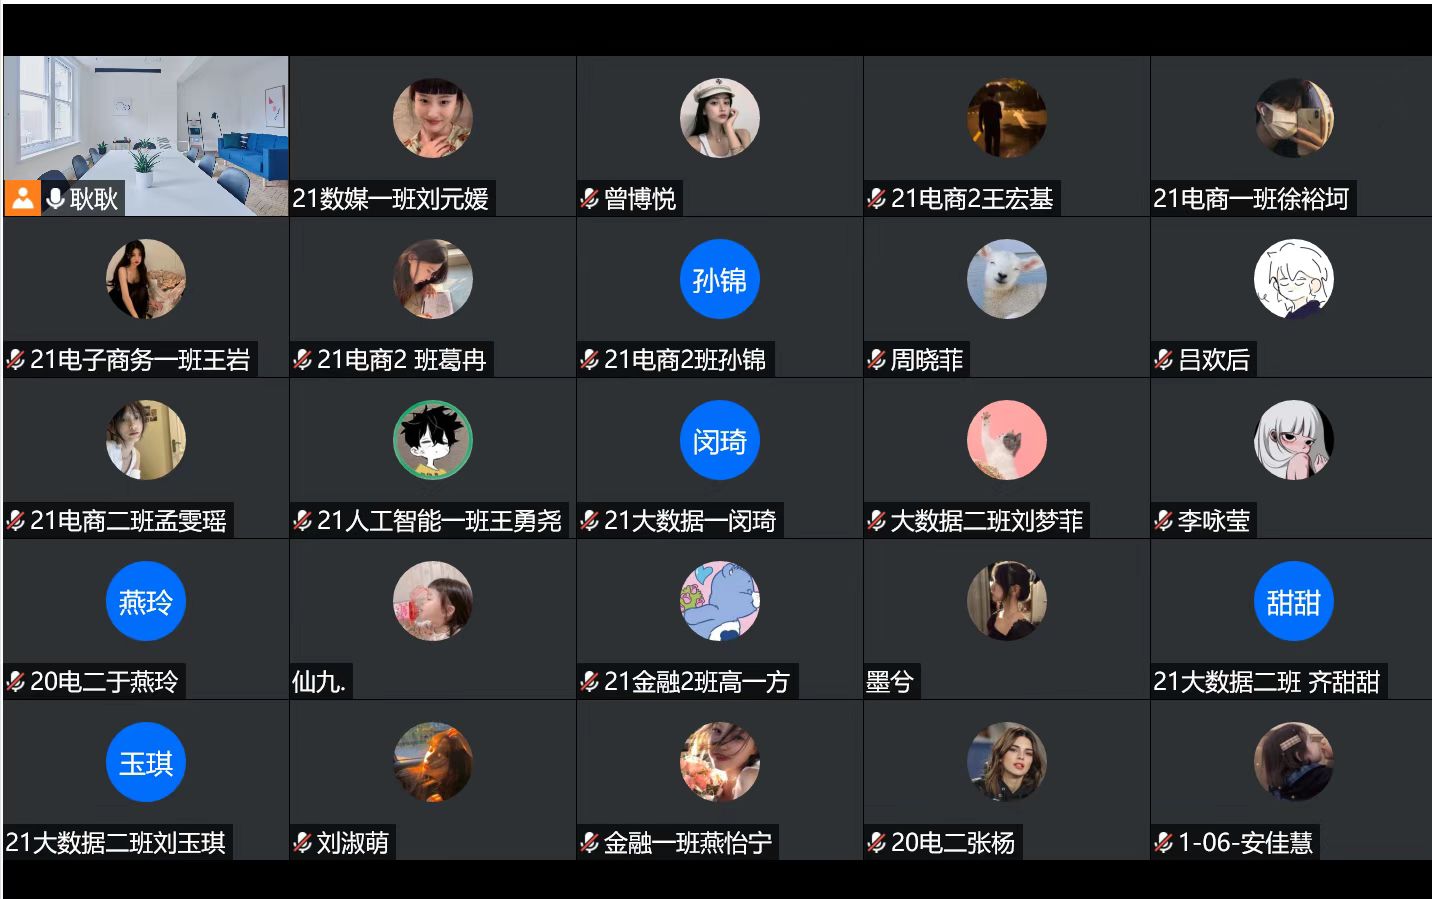Select the blue 甜甜 avatar circle
The width and height of the screenshot is (1432, 899).
(1293, 602)
